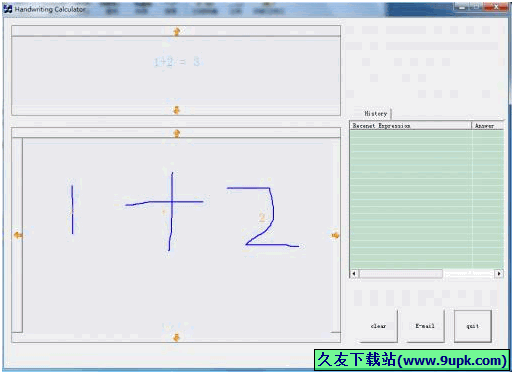Click the history list's left scroll arrow
Viewport: 513px width, 374px height.
point(354,273)
